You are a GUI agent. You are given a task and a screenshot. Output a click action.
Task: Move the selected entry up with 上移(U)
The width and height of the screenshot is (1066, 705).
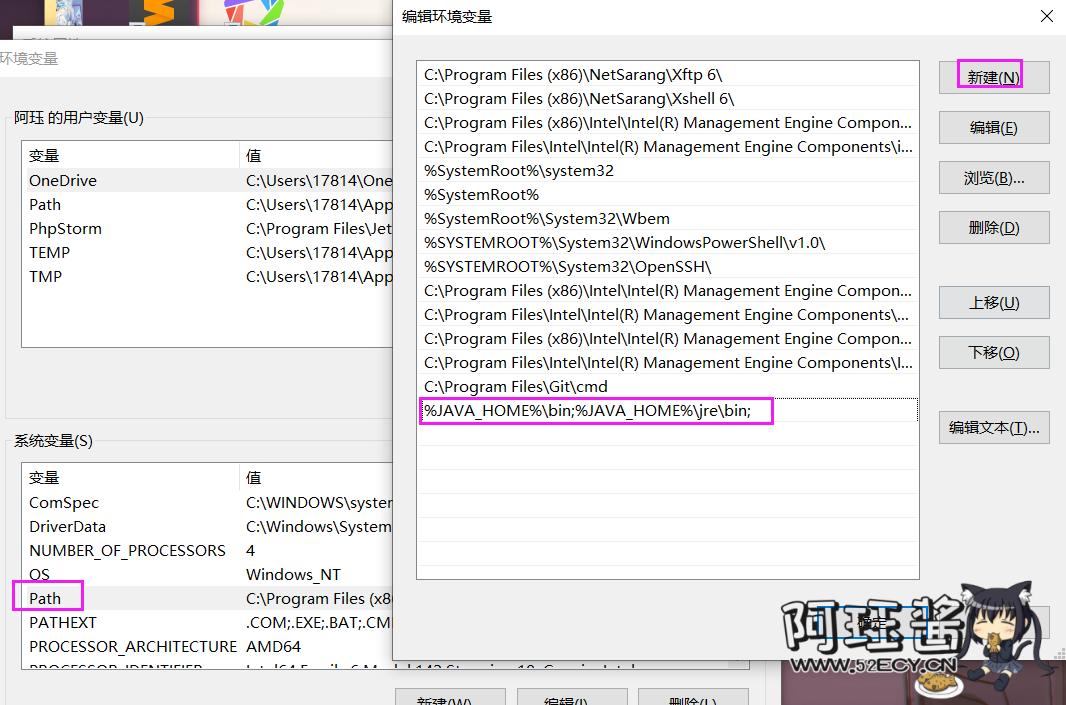point(993,303)
